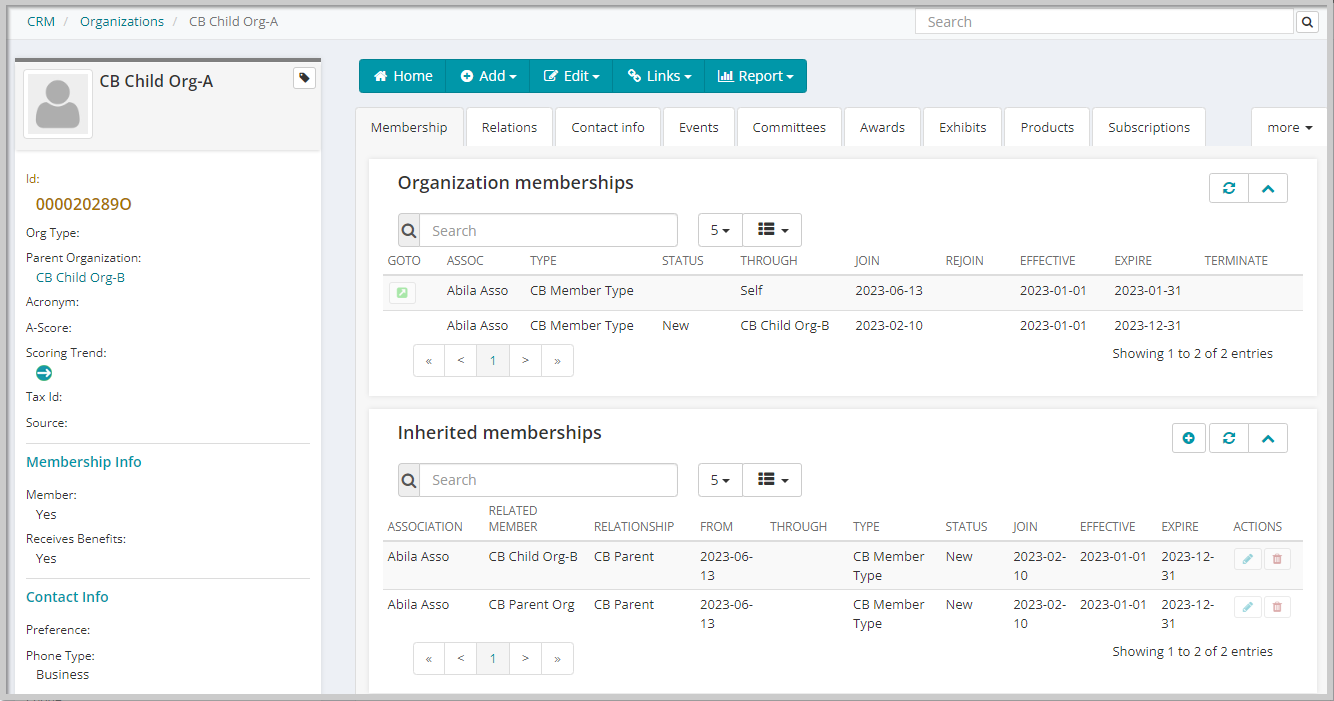The width and height of the screenshot is (1334, 701).
Task: Focus the Inherited memberships search field
Action: pos(548,480)
